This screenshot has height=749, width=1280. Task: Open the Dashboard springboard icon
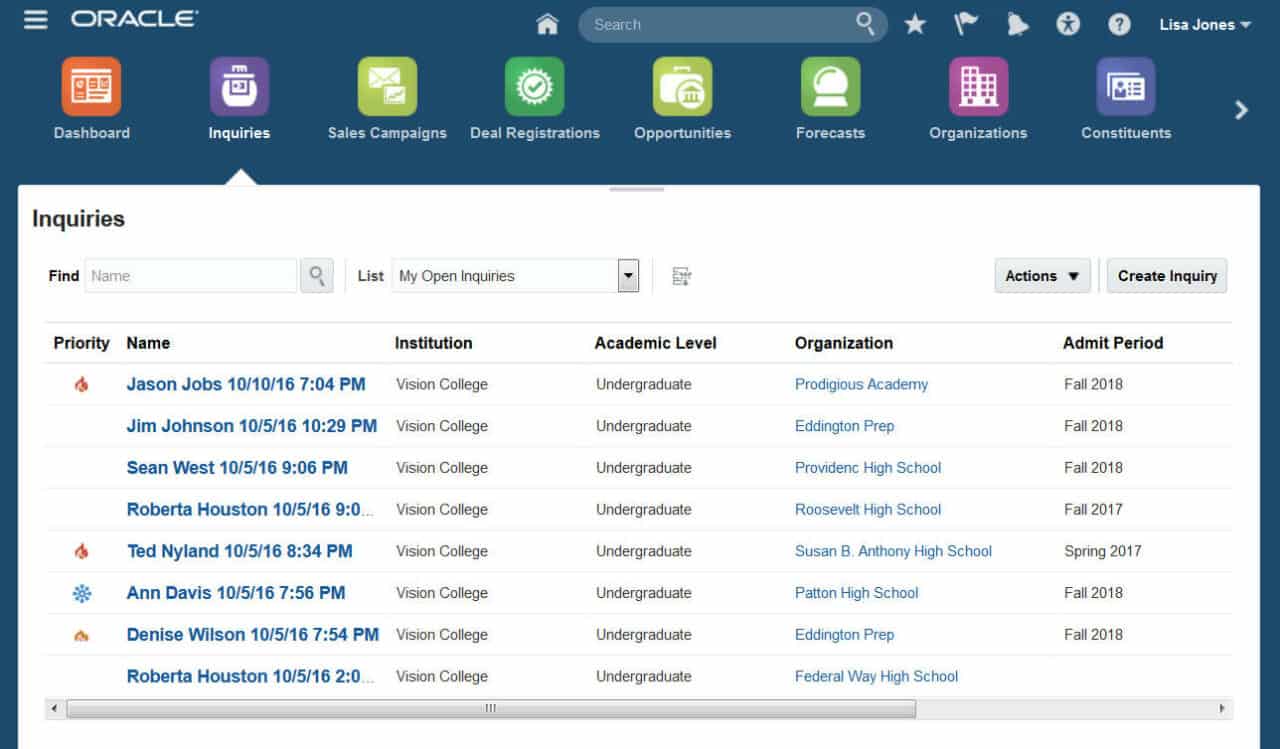(91, 86)
